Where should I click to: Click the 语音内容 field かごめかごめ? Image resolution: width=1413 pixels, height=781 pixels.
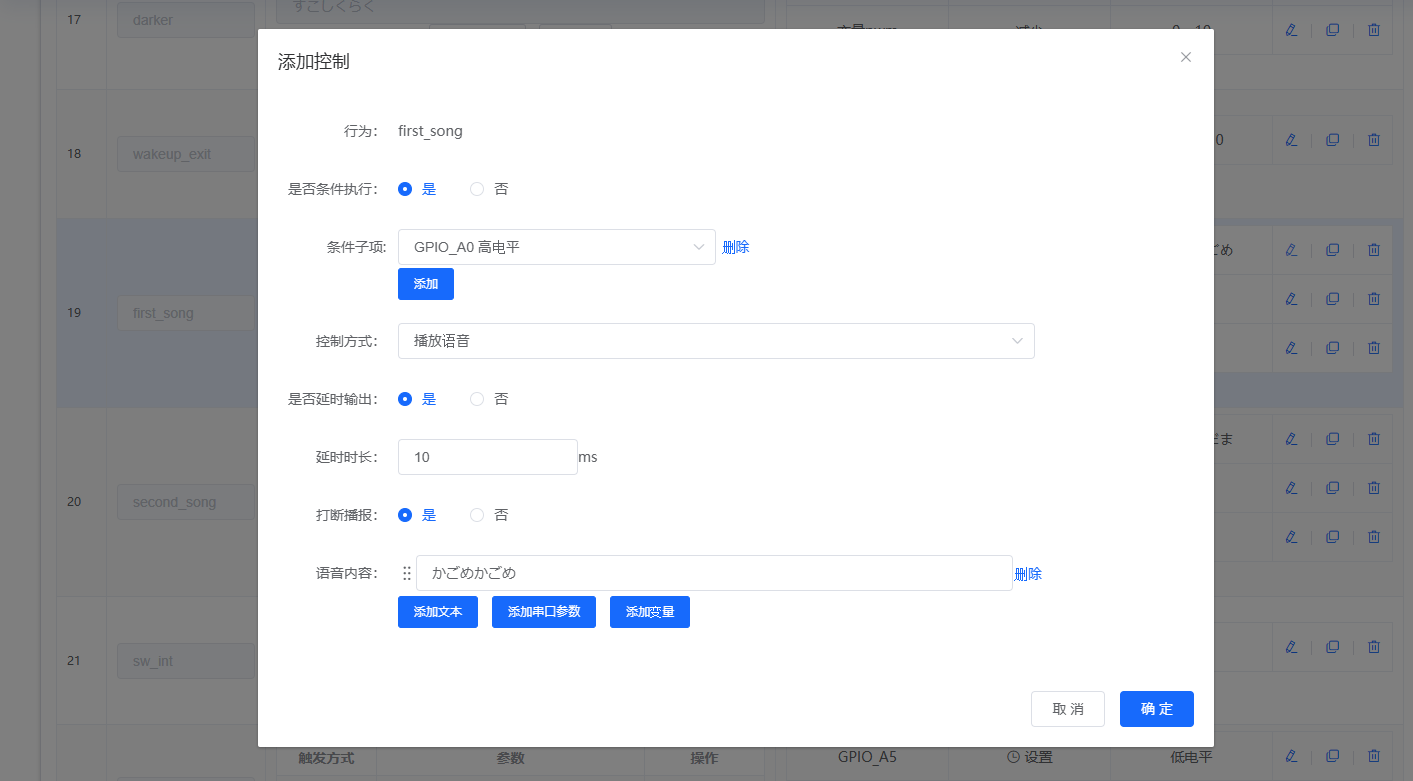[714, 573]
